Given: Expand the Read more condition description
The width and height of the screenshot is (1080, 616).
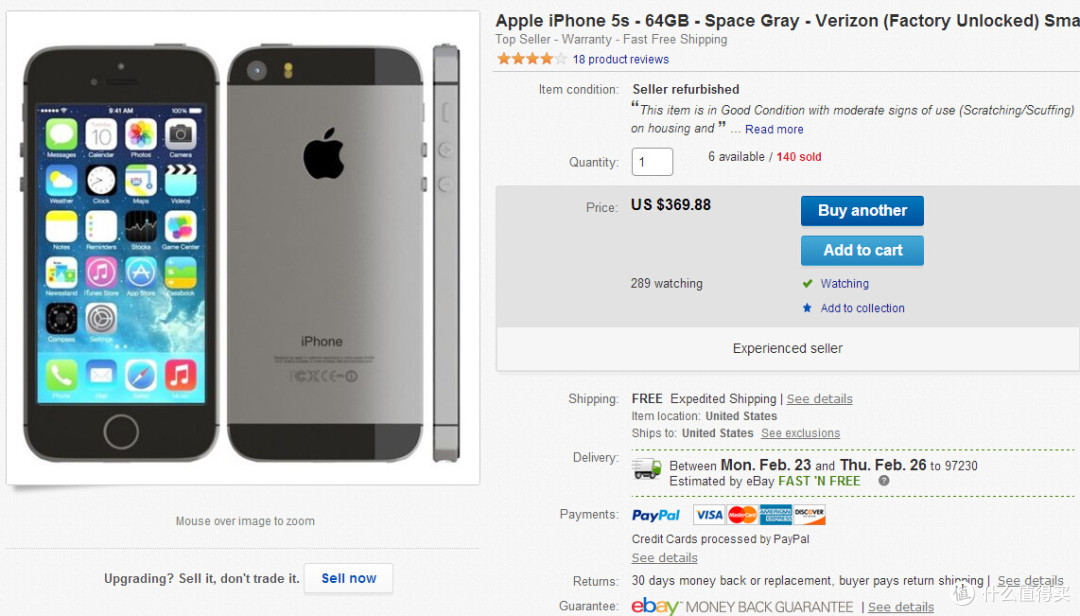Looking at the screenshot, I should pyautogui.click(x=774, y=129).
